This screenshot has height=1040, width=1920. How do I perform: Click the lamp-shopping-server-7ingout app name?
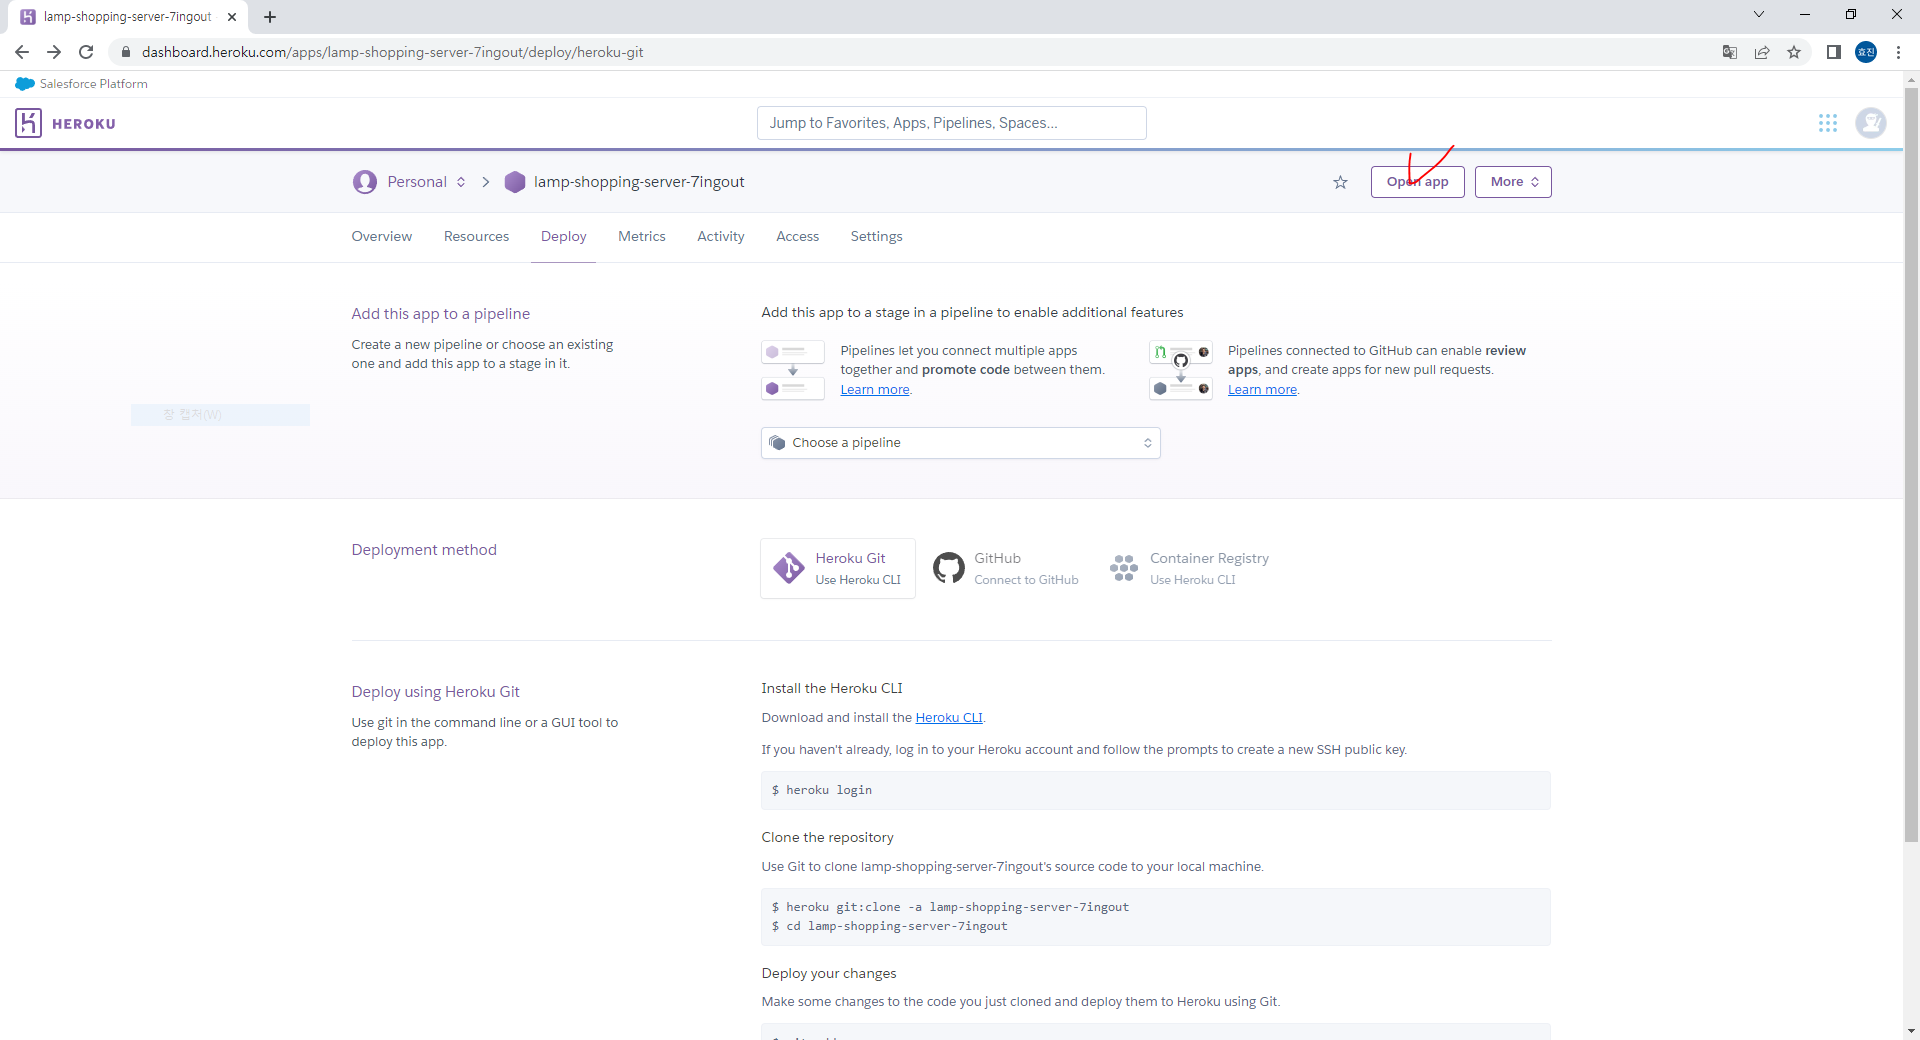(x=639, y=182)
